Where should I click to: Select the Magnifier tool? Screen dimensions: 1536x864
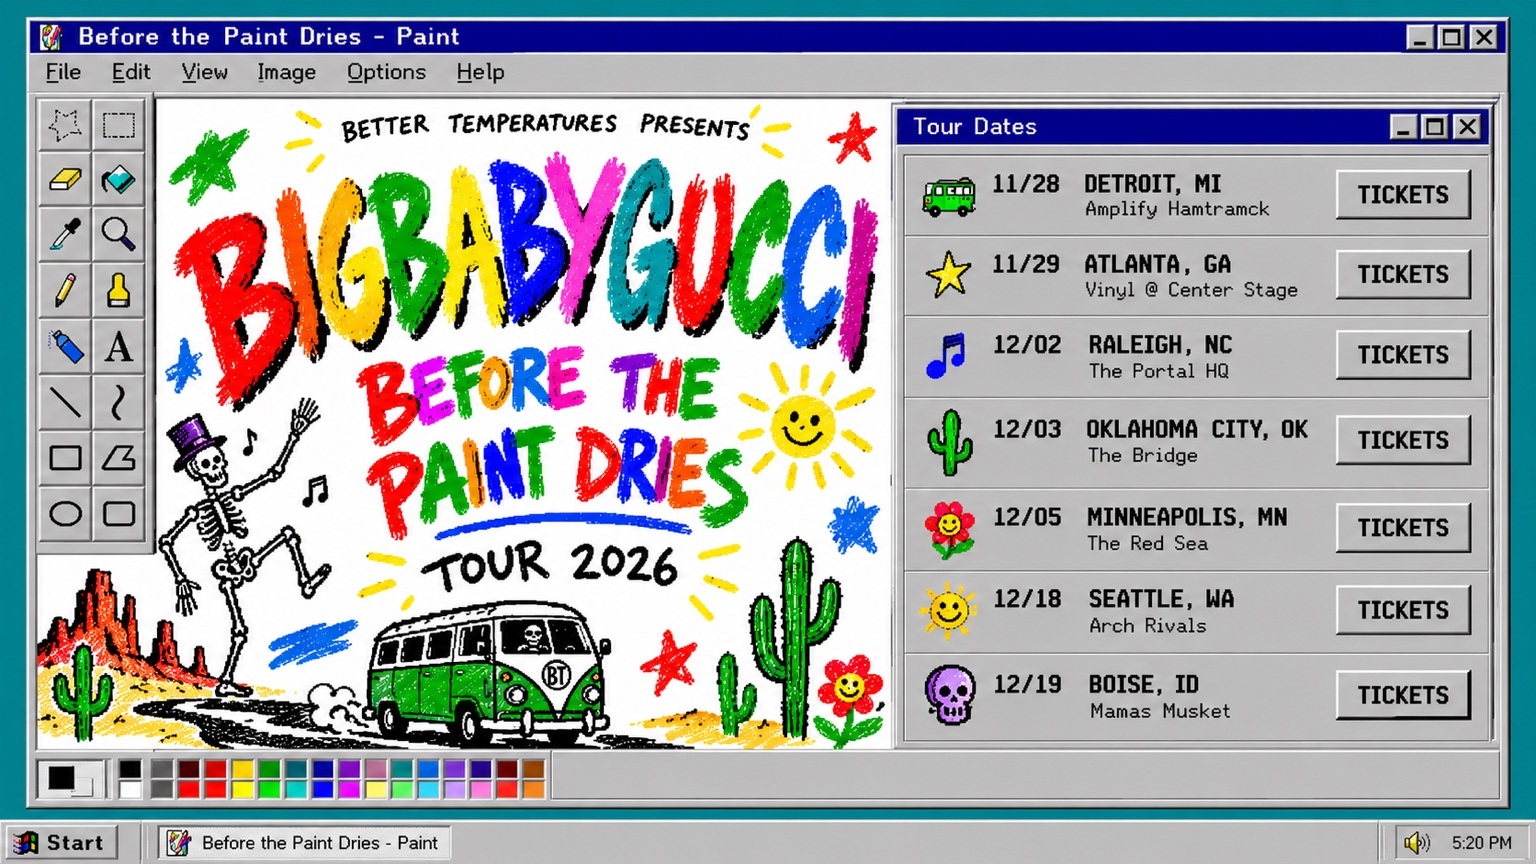[118, 235]
